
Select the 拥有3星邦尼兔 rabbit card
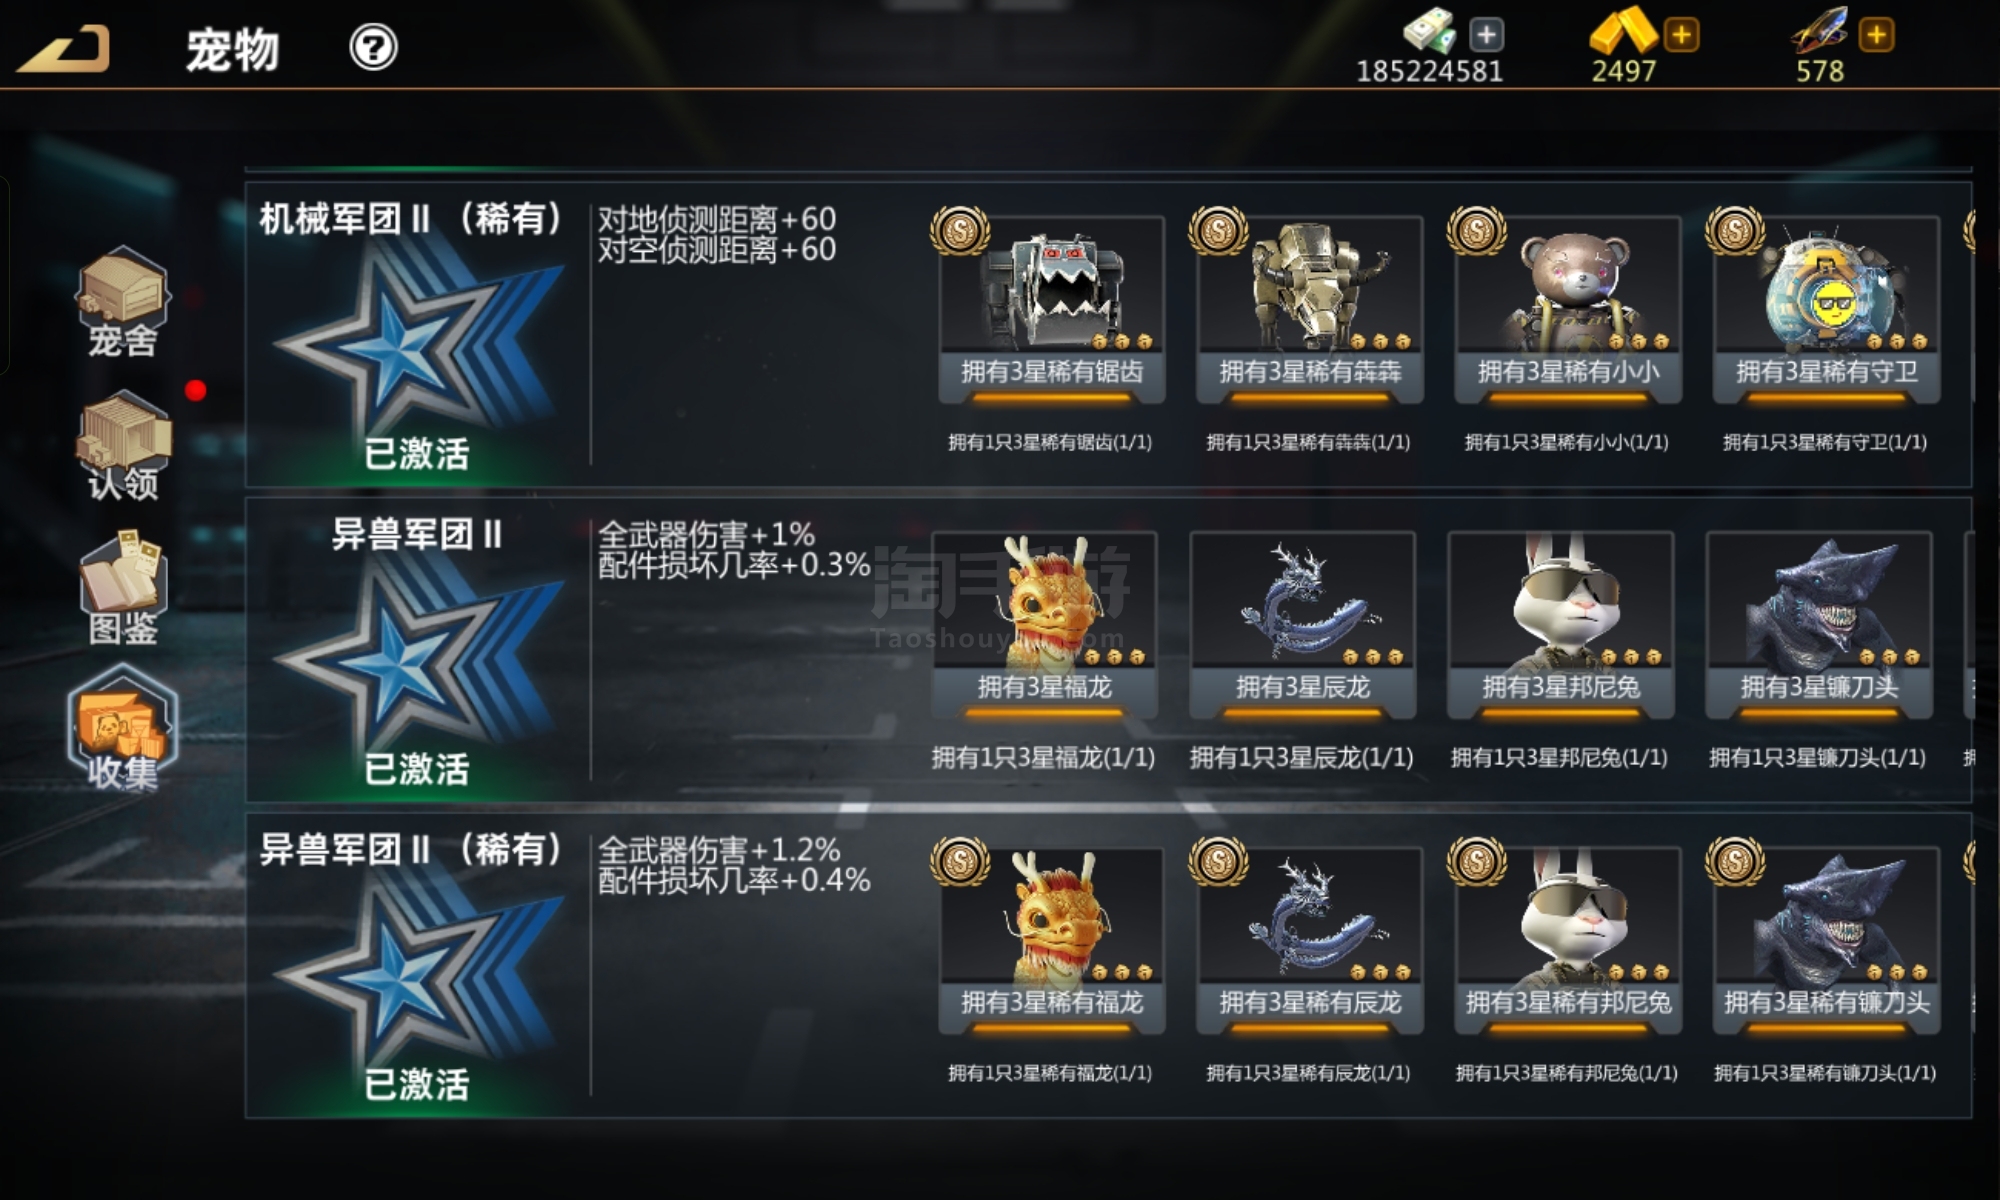point(1560,625)
